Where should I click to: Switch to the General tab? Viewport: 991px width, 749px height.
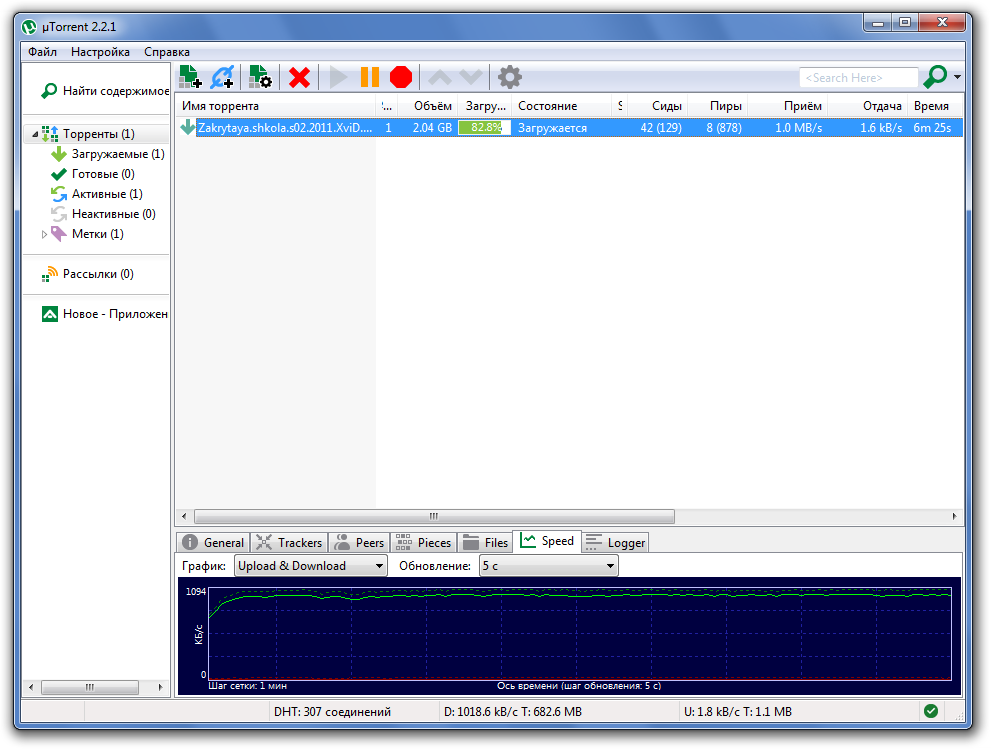tap(214, 542)
